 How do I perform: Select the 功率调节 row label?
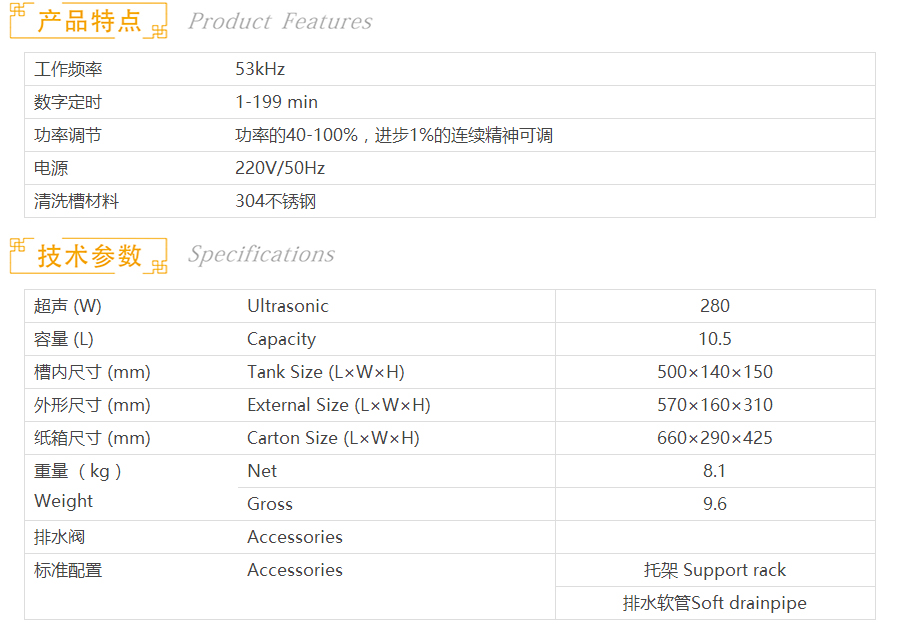tap(68, 135)
